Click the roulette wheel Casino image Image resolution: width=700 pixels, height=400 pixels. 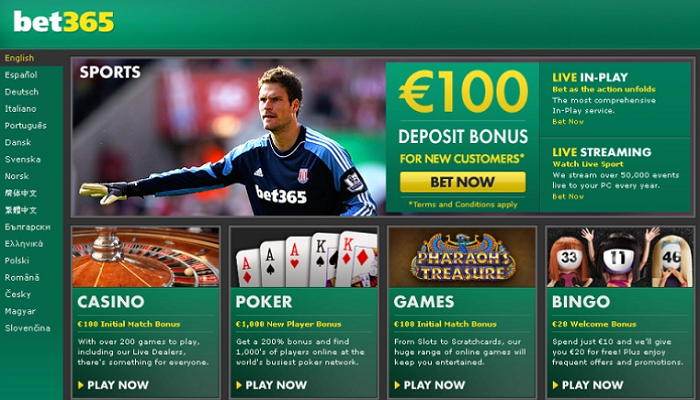[146, 257]
